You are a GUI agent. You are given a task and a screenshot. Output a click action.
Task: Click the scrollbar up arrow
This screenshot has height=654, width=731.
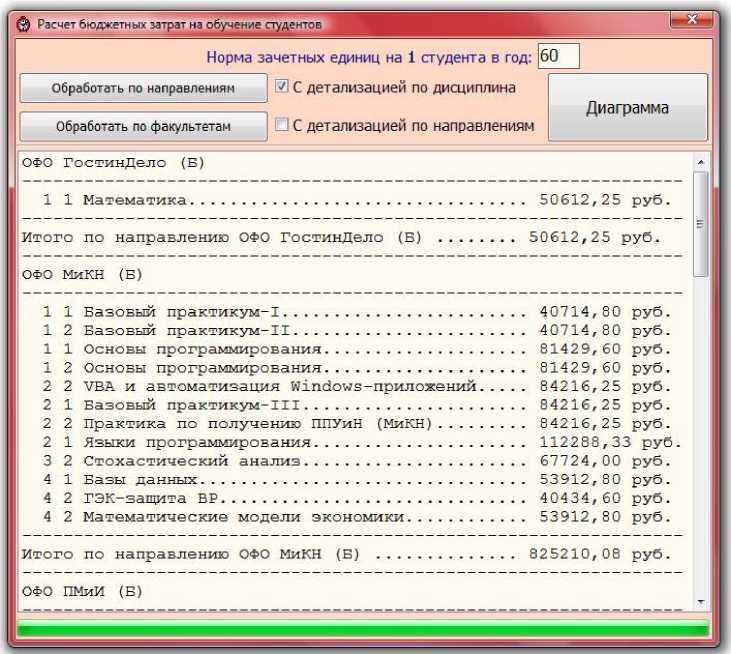point(701,162)
